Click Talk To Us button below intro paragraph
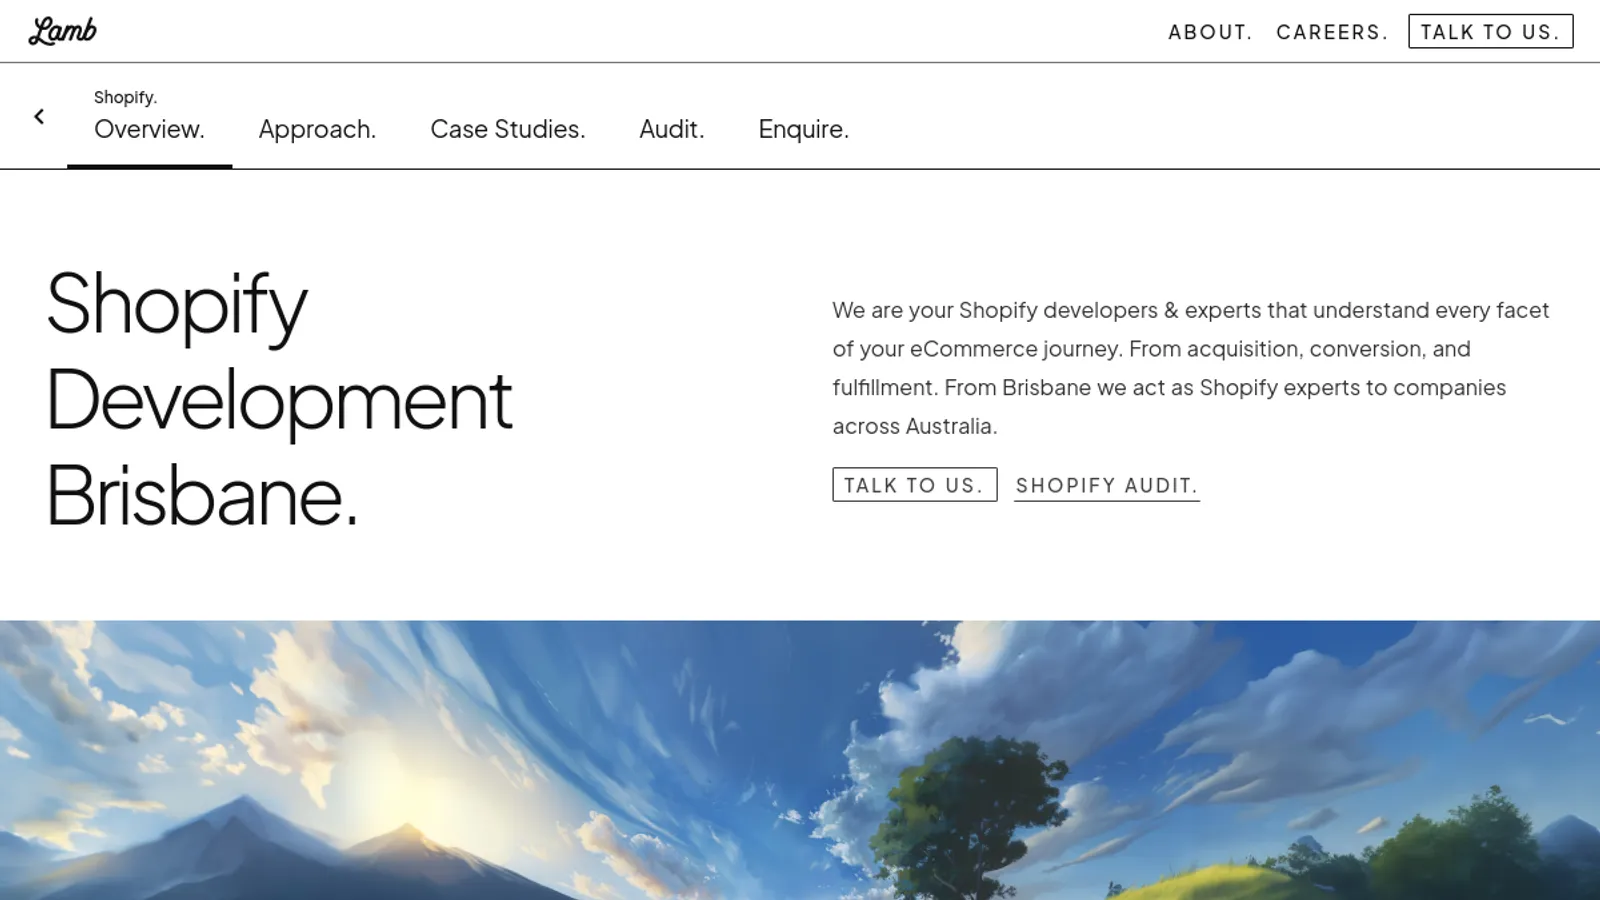The image size is (1600, 900). click(915, 485)
